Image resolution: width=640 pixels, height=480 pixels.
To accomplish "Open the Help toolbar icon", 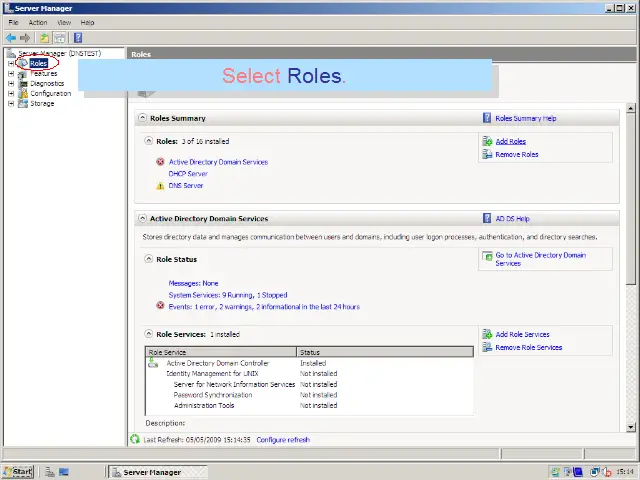I will point(78,38).
